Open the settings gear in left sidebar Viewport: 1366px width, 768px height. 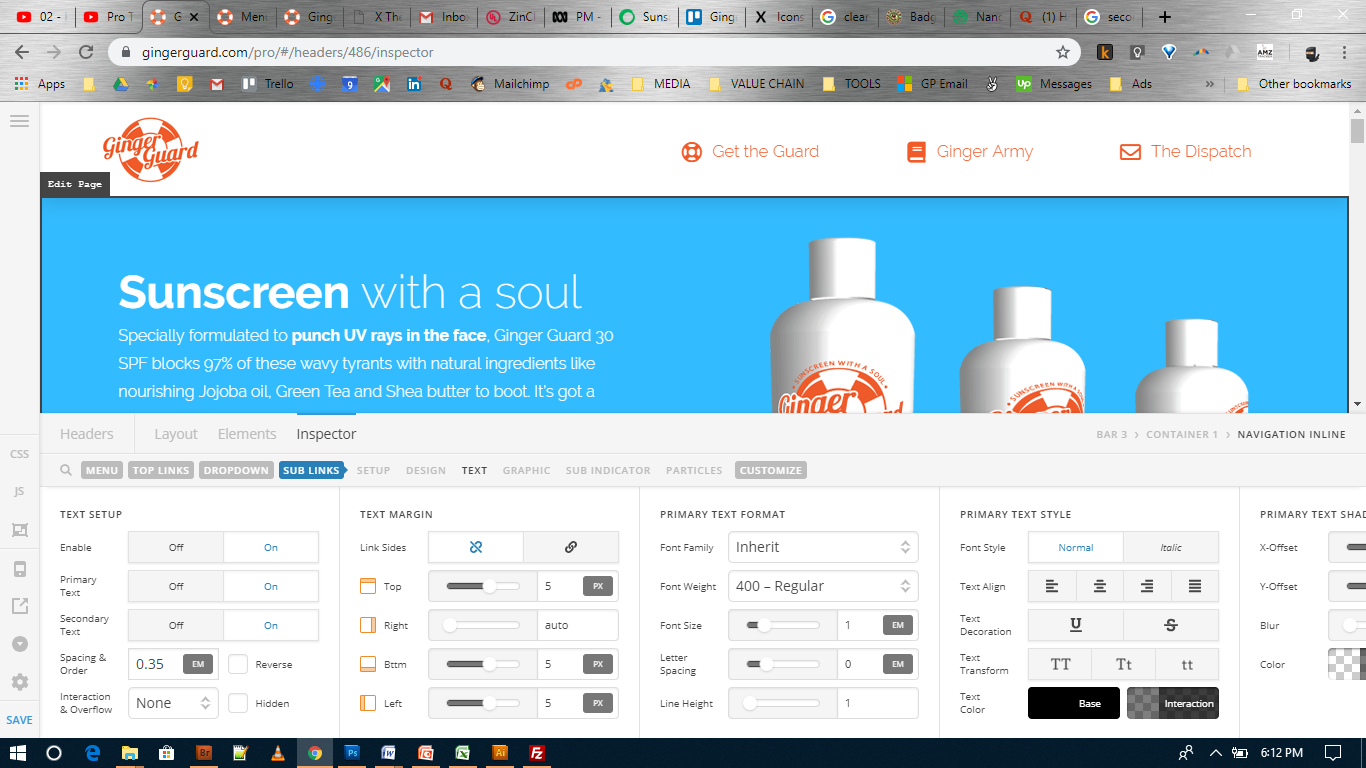(19, 682)
